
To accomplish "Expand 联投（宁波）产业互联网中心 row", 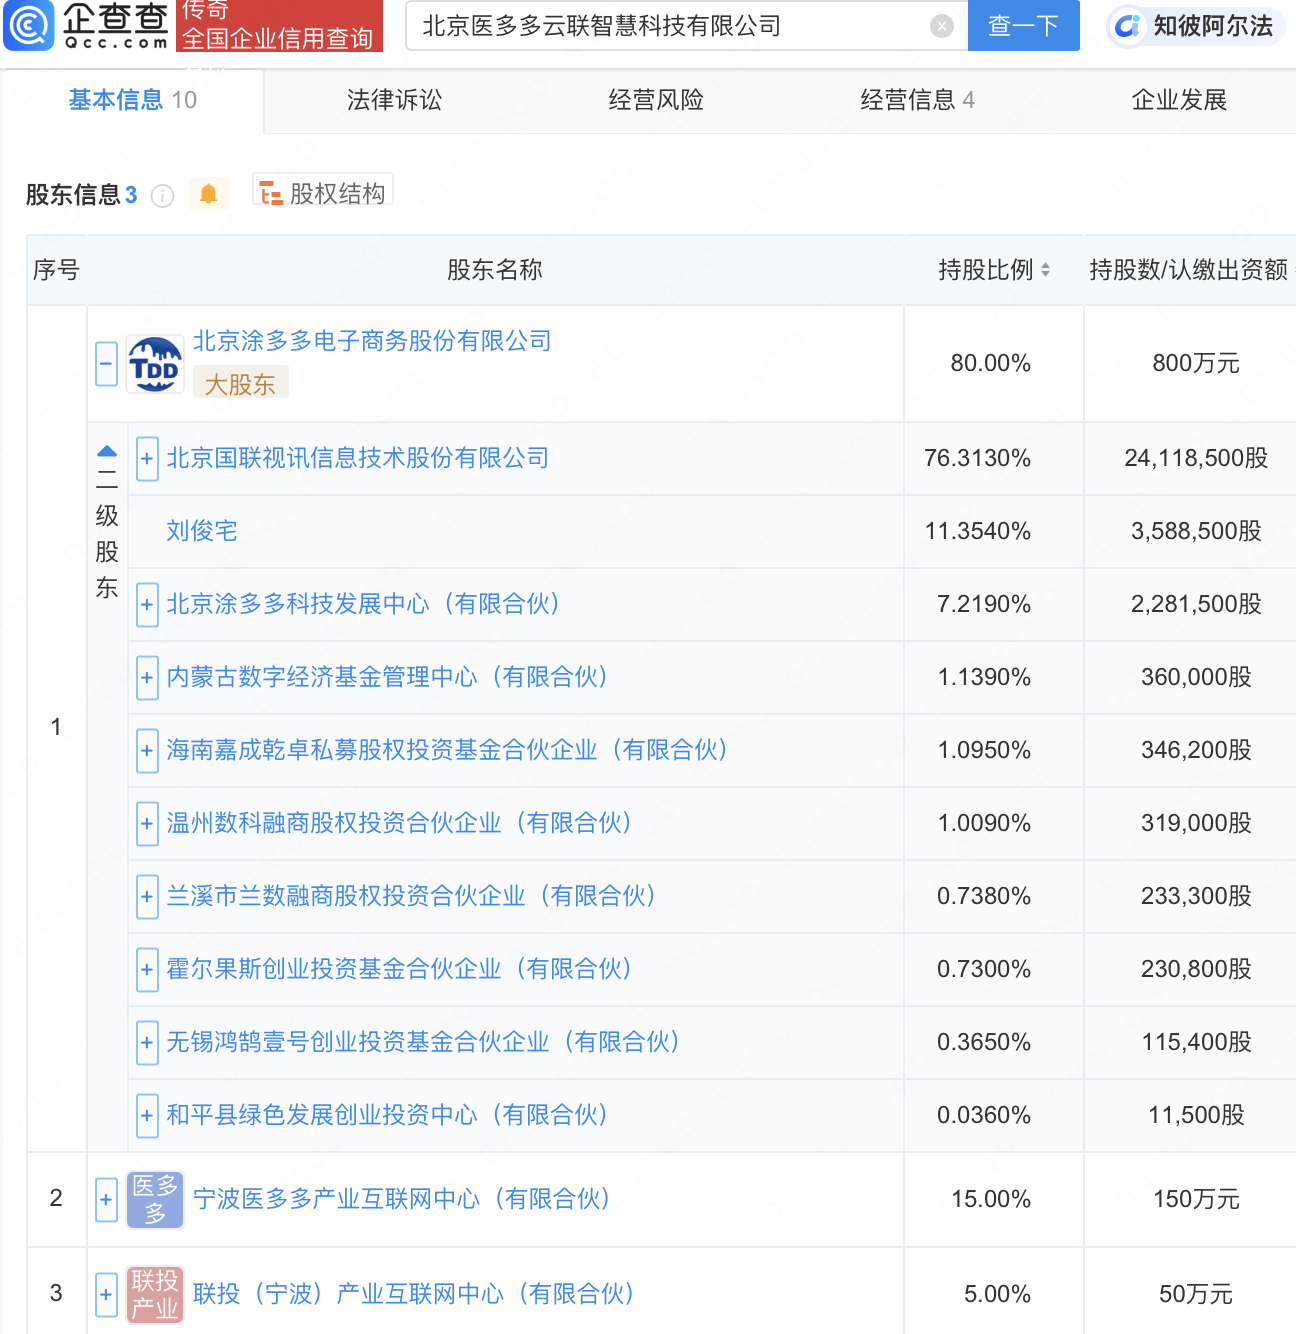I will [x=107, y=1294].
